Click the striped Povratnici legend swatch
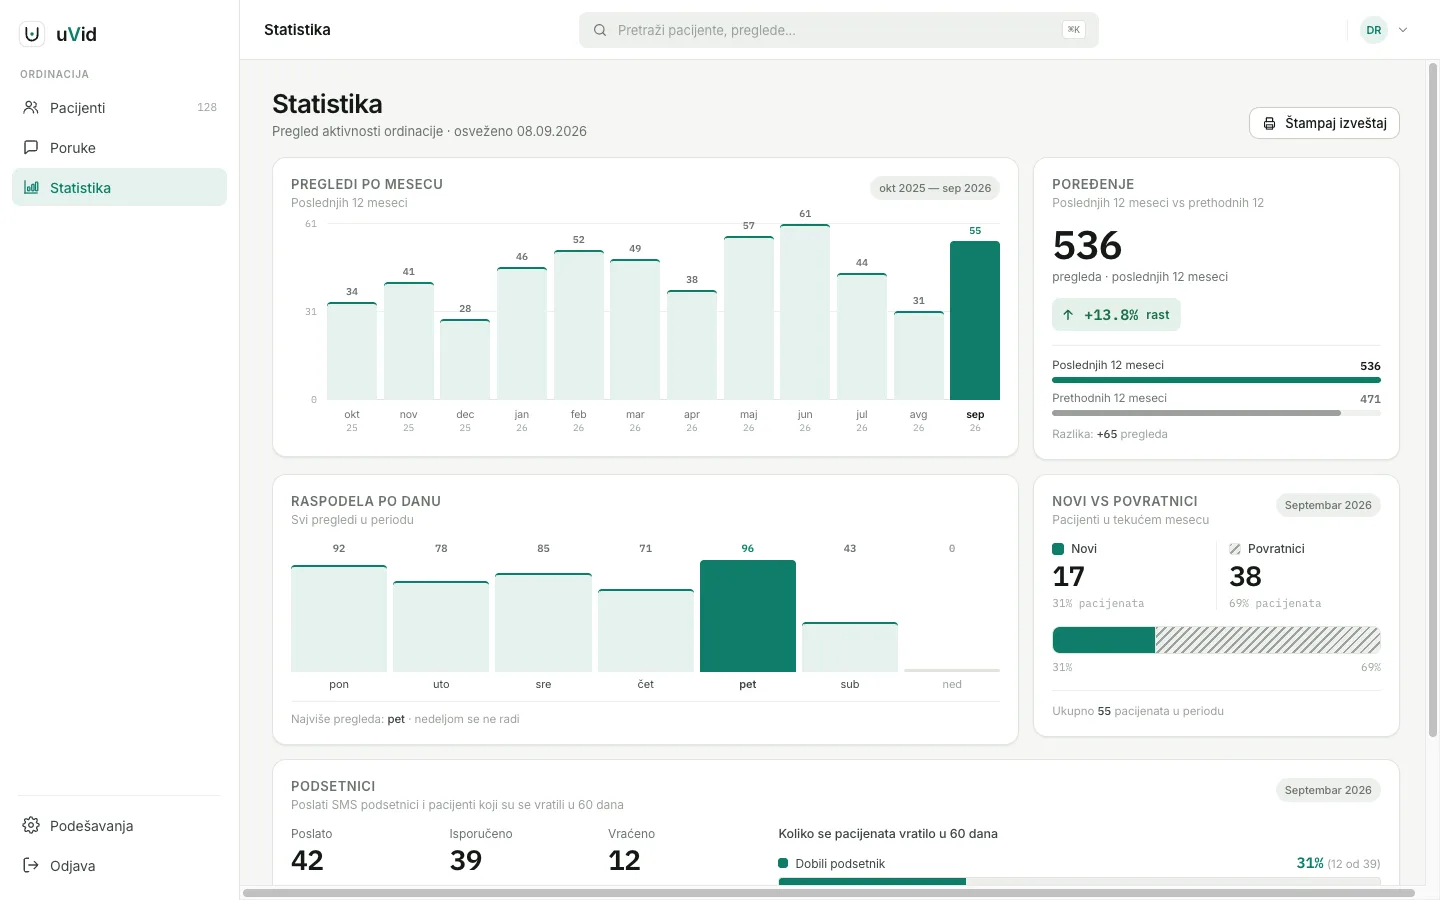This screenshot has width=1440, height=900. pyautogui.click(x=1235, y=549)
